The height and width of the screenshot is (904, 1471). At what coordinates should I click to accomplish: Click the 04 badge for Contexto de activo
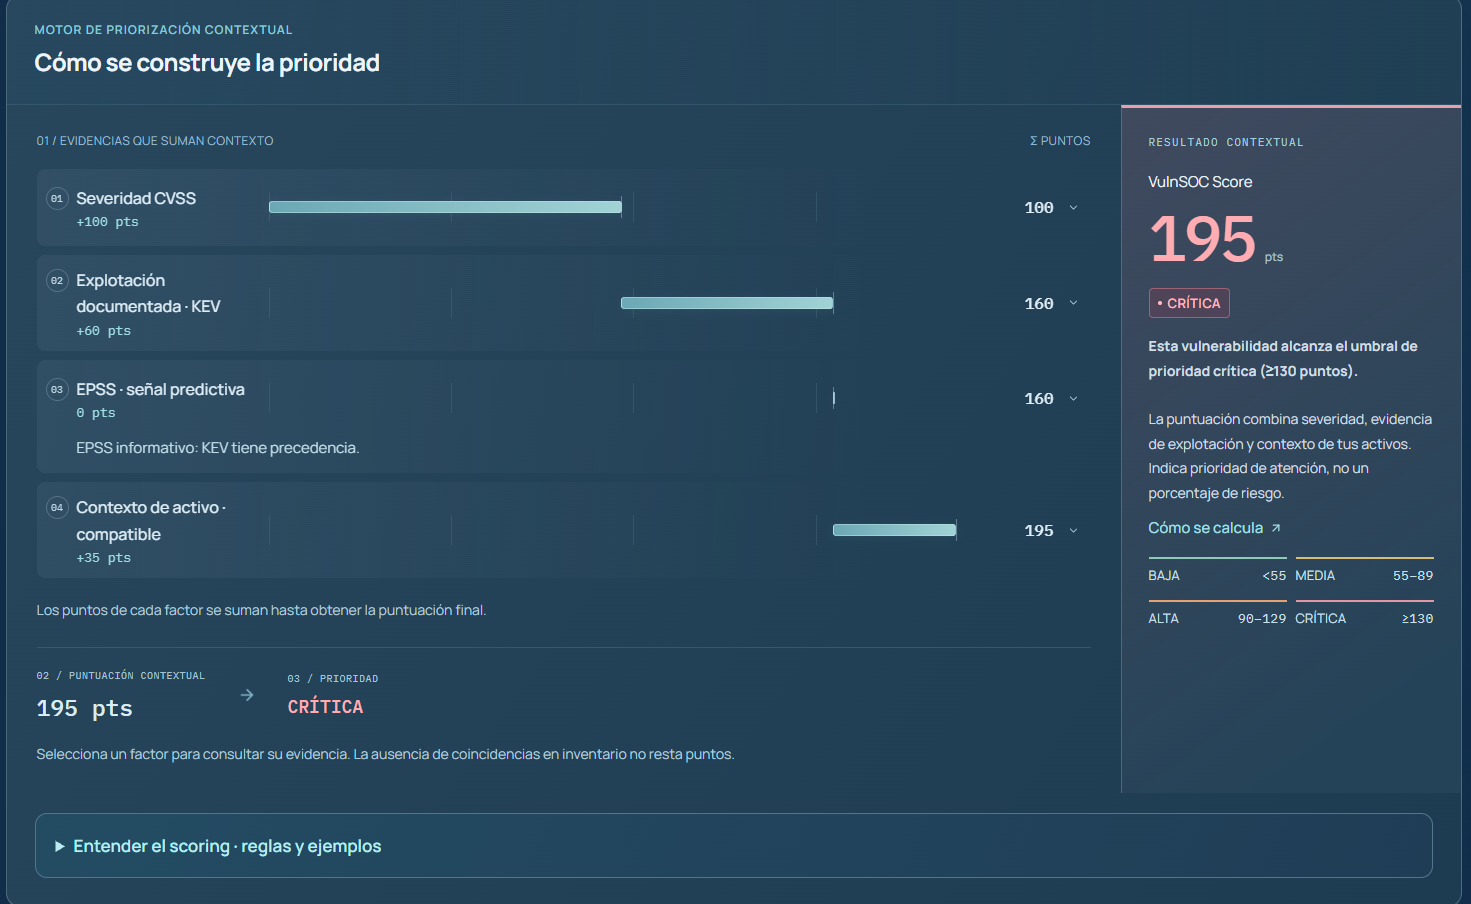click(x=57, y=508)
